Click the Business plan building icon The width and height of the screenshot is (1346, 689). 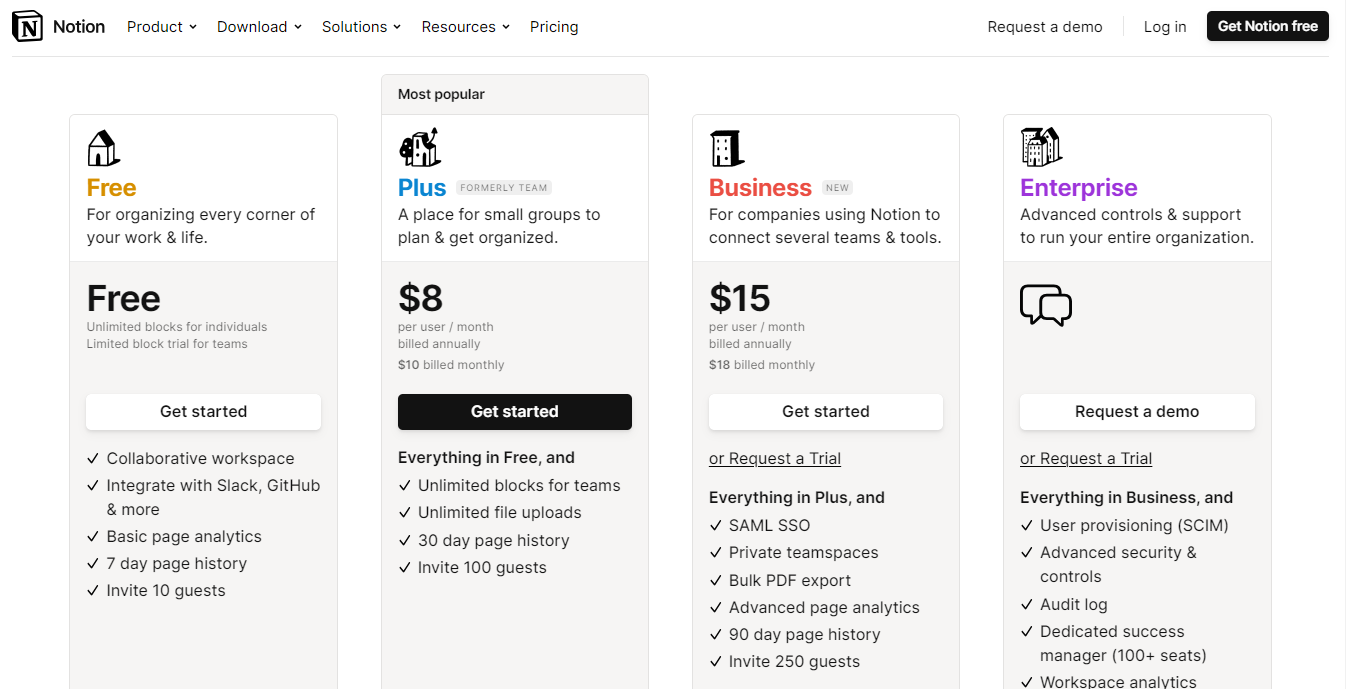[727, 148]
